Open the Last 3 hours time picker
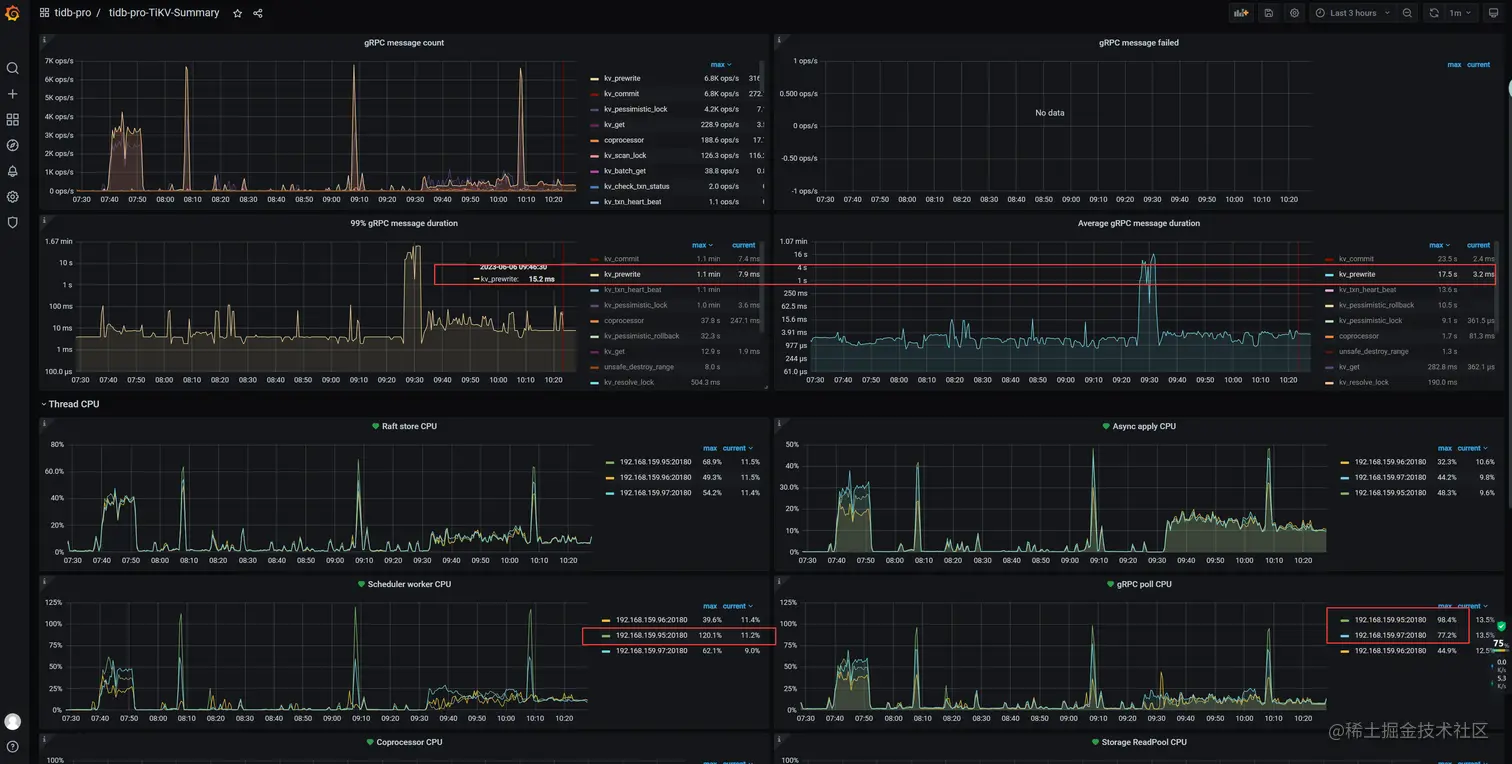Image resolution: width=1512 pixels, height=764 pixels. point(1352,13)
